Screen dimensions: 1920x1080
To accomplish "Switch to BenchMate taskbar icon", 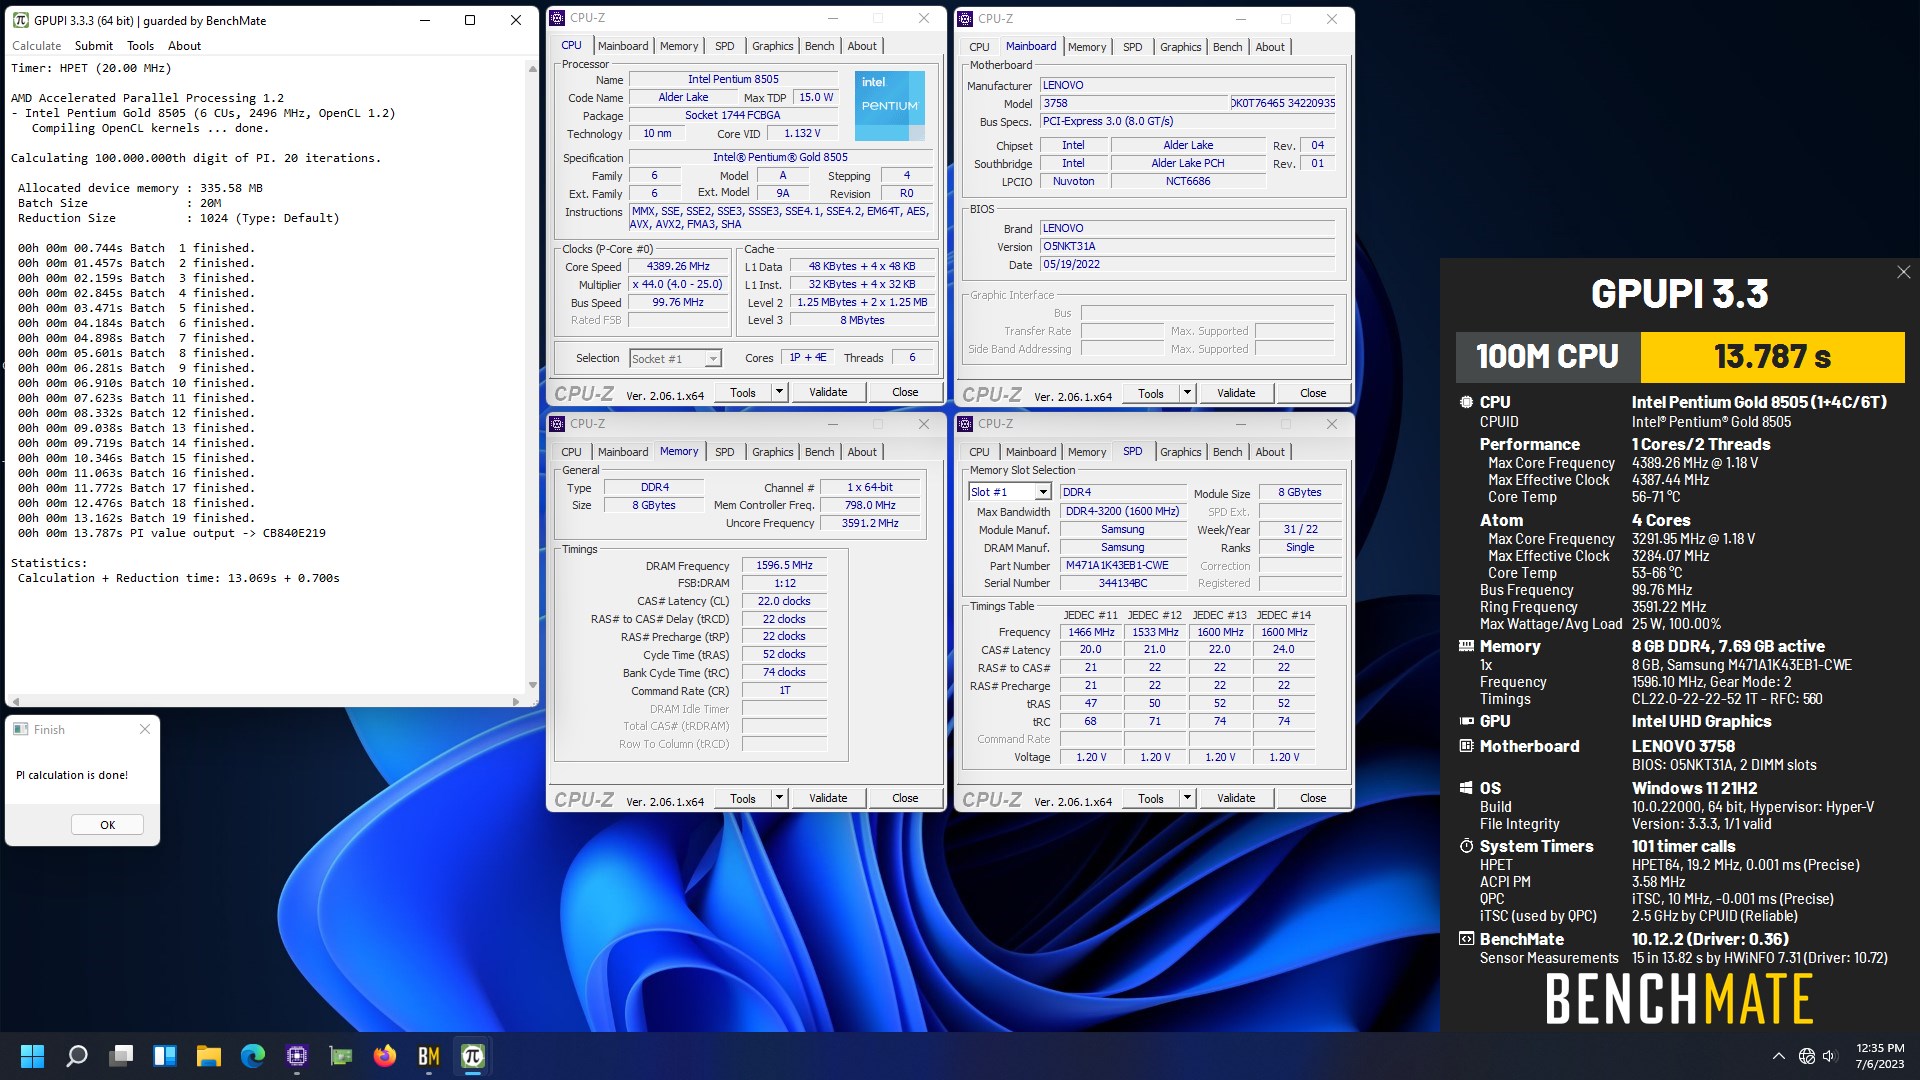I will [429, 1056].
